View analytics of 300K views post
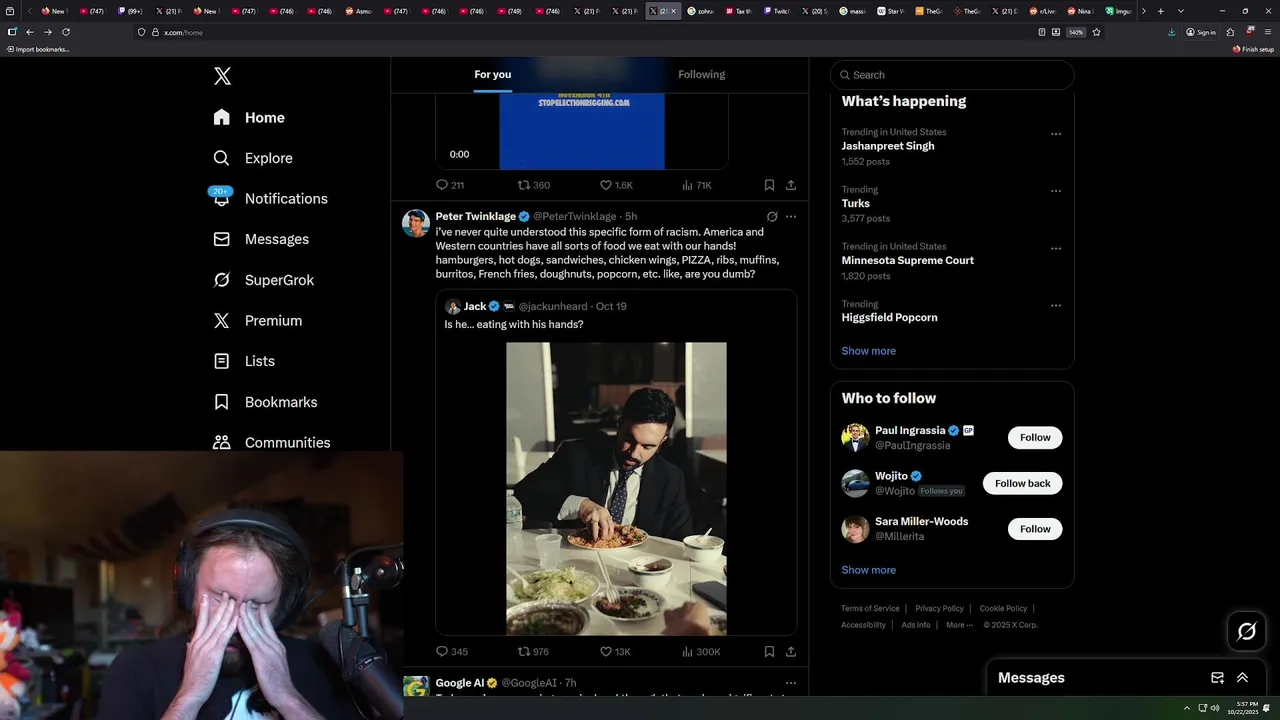 [701, 651]
